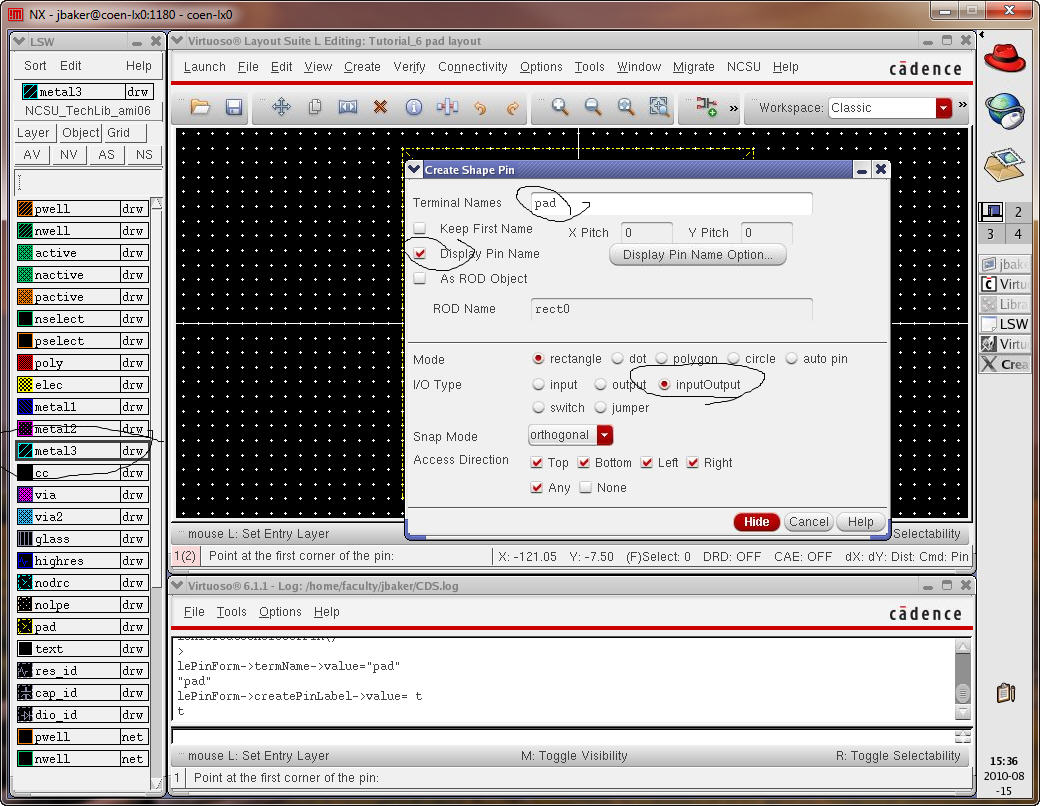Image resolution: width=1040 pixels, height=806 pixels.
Task: Select the Stretch tool icon
Action: pyautogui.click(x=348, y=107)
